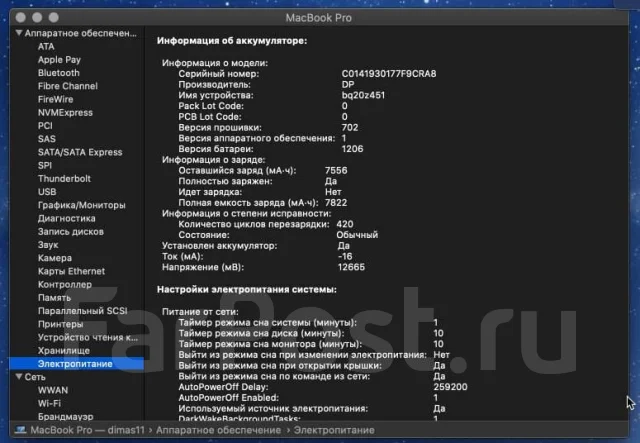Click AutoPowerOff Enabled label

(229, 397)
